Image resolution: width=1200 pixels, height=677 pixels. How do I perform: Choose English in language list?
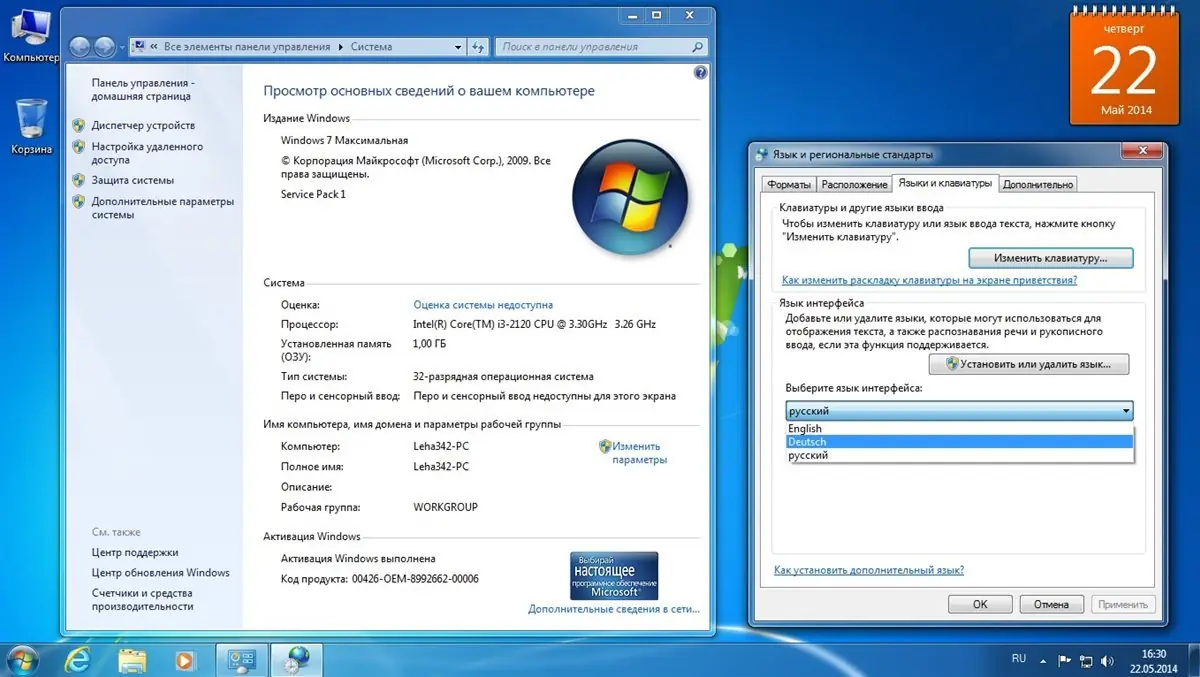click(x=959, y=429)
